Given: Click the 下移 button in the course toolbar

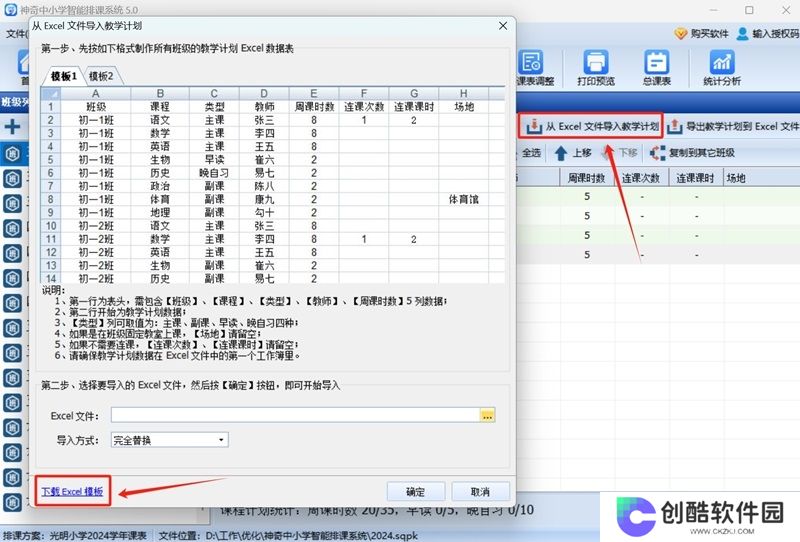Looking at the screenshot, I should pyautogui.click(x=620, y=153).
